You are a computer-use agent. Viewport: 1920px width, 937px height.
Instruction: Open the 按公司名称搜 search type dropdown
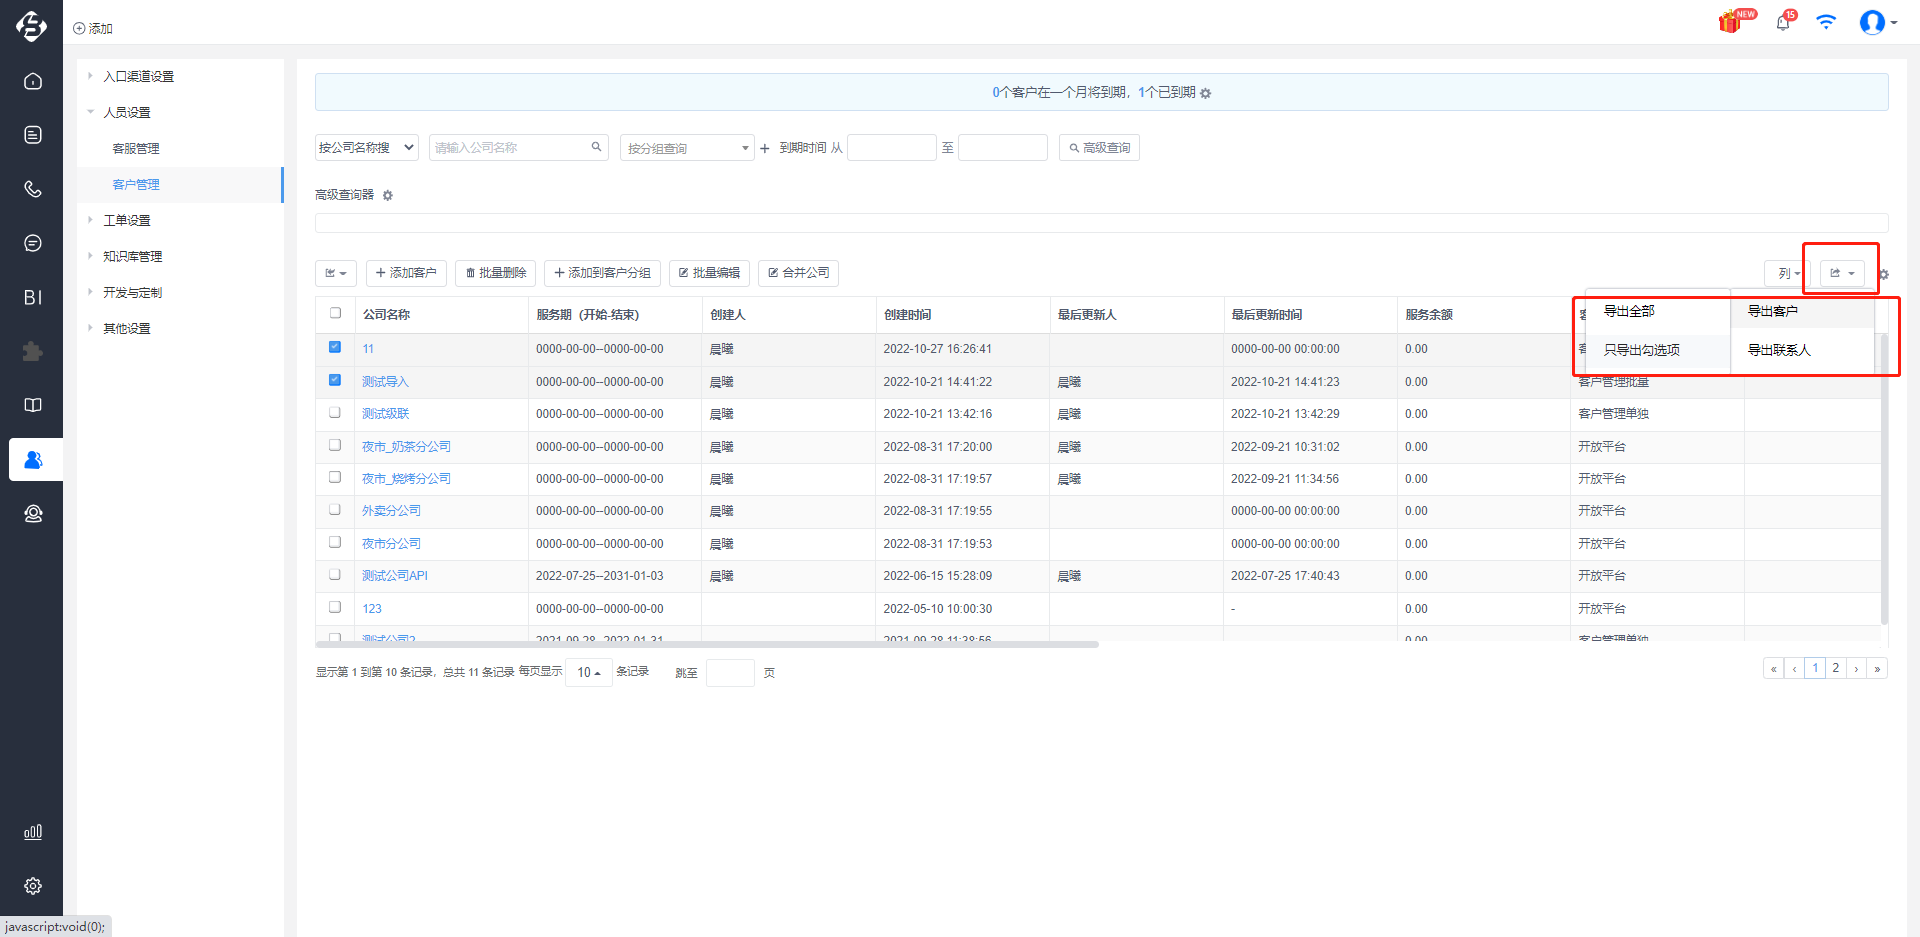point(366,147)
